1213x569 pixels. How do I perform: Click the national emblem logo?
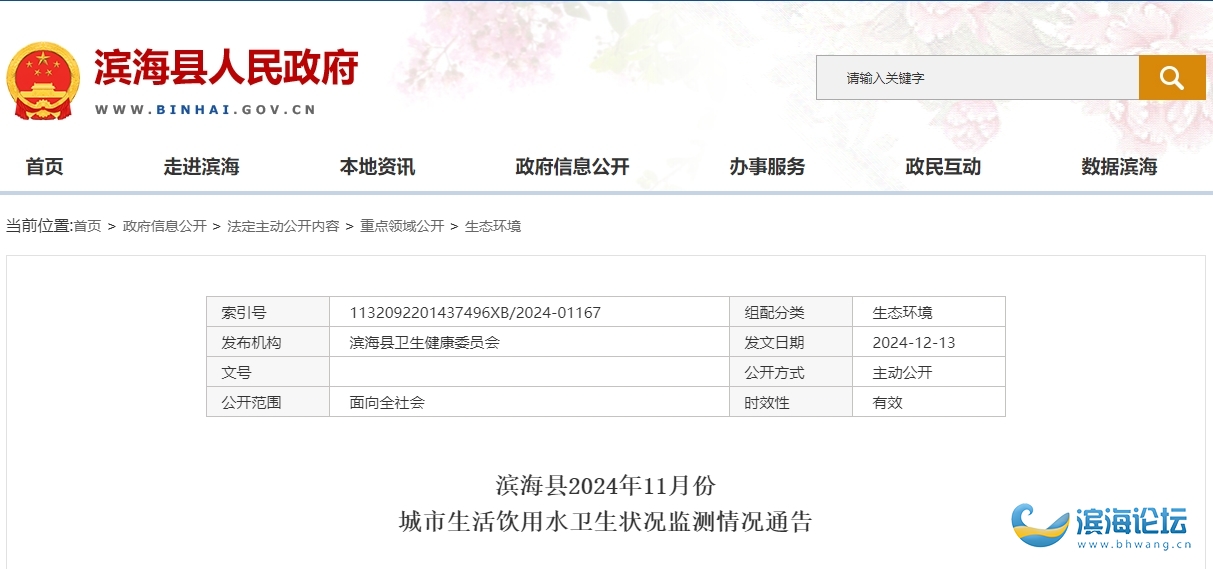43,81
